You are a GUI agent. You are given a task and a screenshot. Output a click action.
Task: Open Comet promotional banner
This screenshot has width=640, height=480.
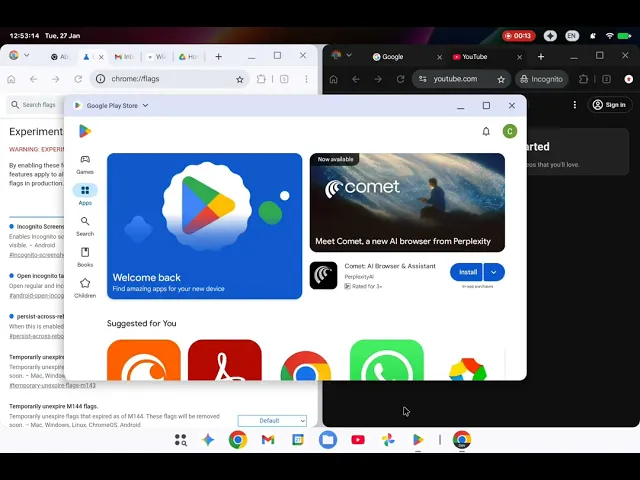coord(407,202)
